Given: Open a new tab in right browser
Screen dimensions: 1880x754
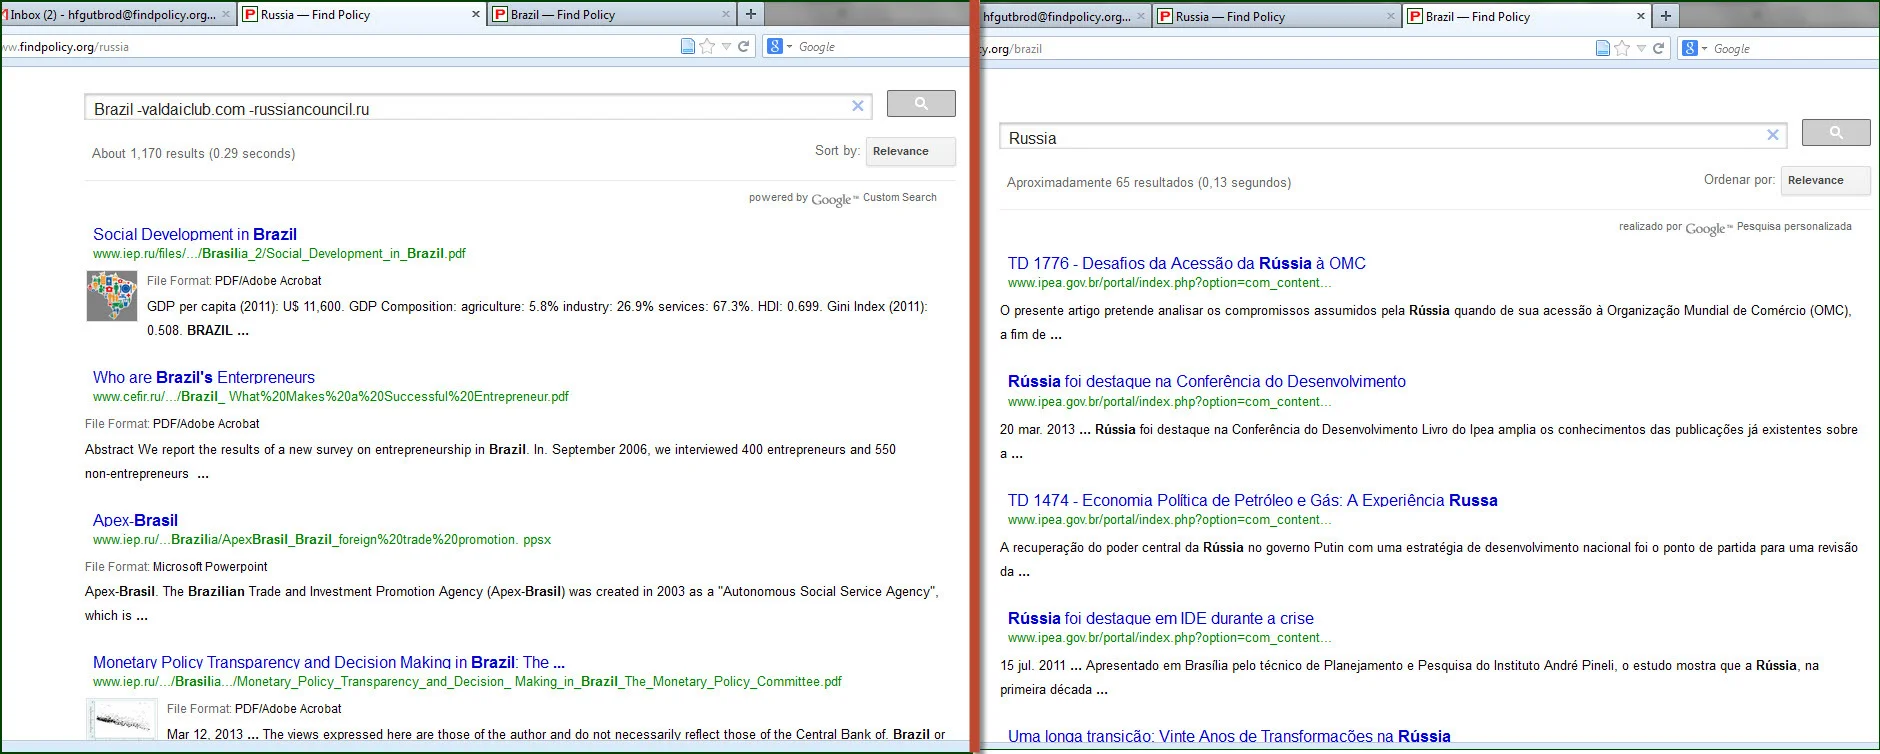Looking at the screenshot, I should [1666, 16].
